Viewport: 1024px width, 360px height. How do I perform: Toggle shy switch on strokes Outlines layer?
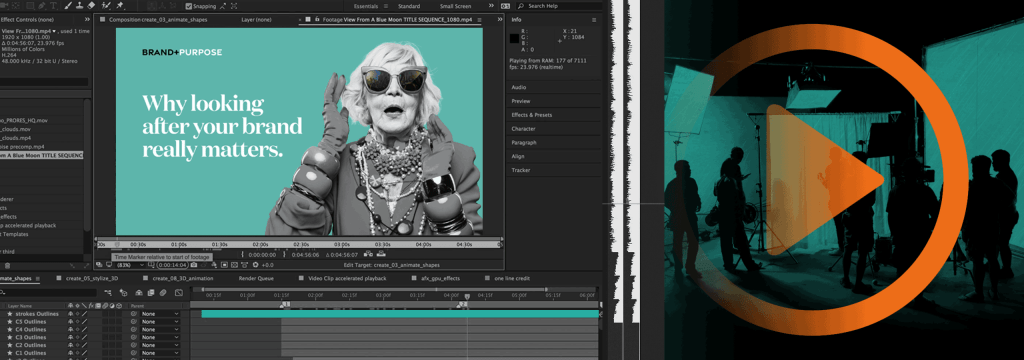pyautogui.click(x=71, y=314)
